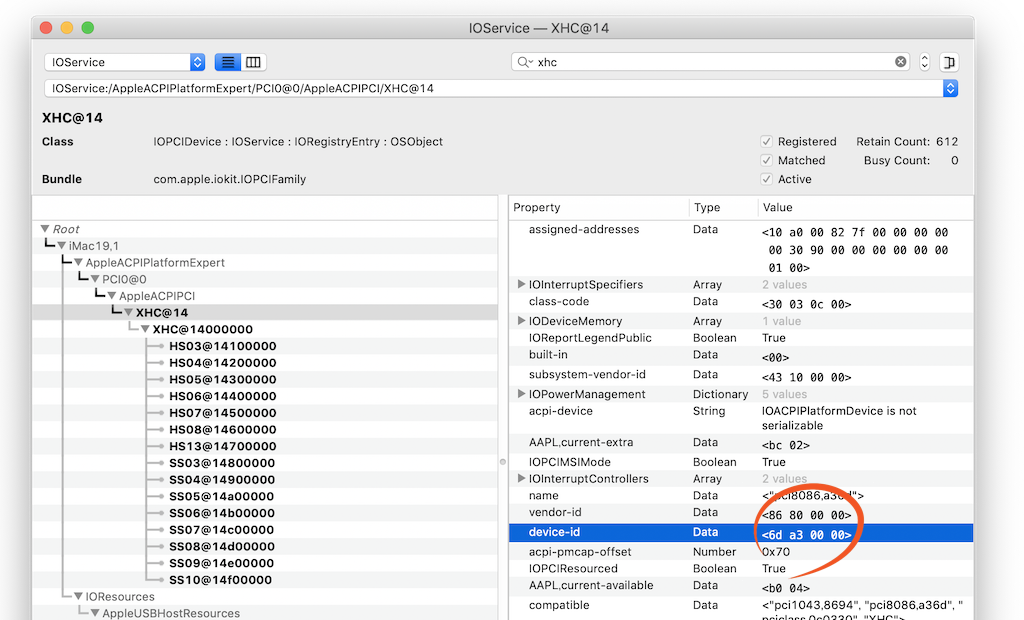Image resolution: width=1024 pixels, height=620 pixels.
Task: Open search options magnifier menu
Action: [524, 62]
